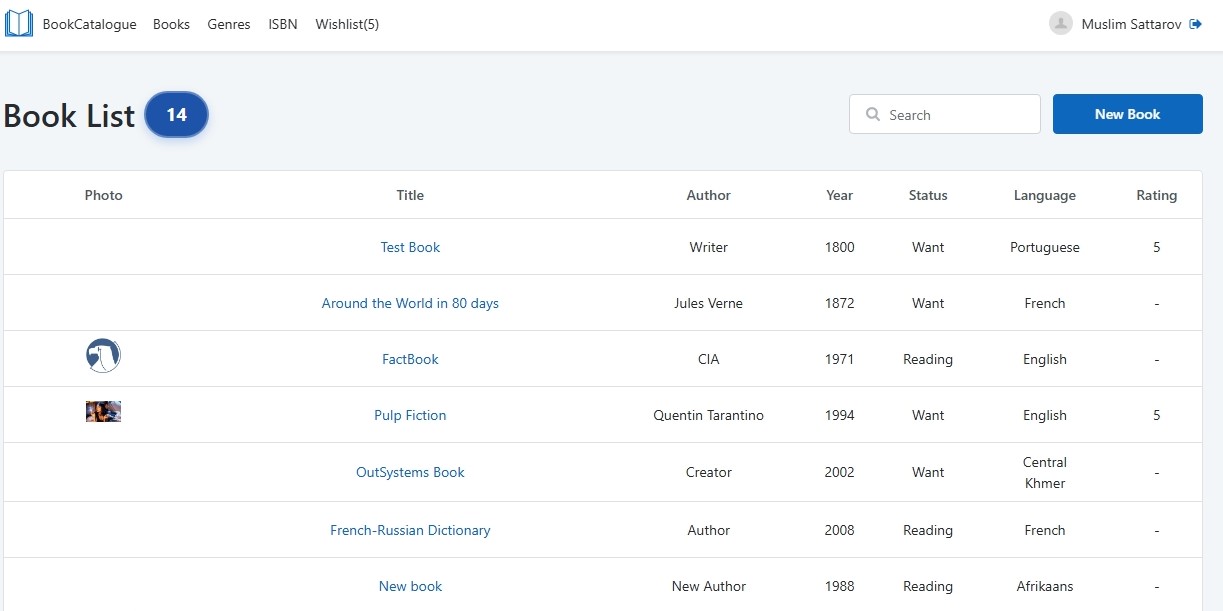Open the Pulp Fiction cover thumbnail
The height and width of the screenshot is (611, 1223).
[x=103, y=411]
